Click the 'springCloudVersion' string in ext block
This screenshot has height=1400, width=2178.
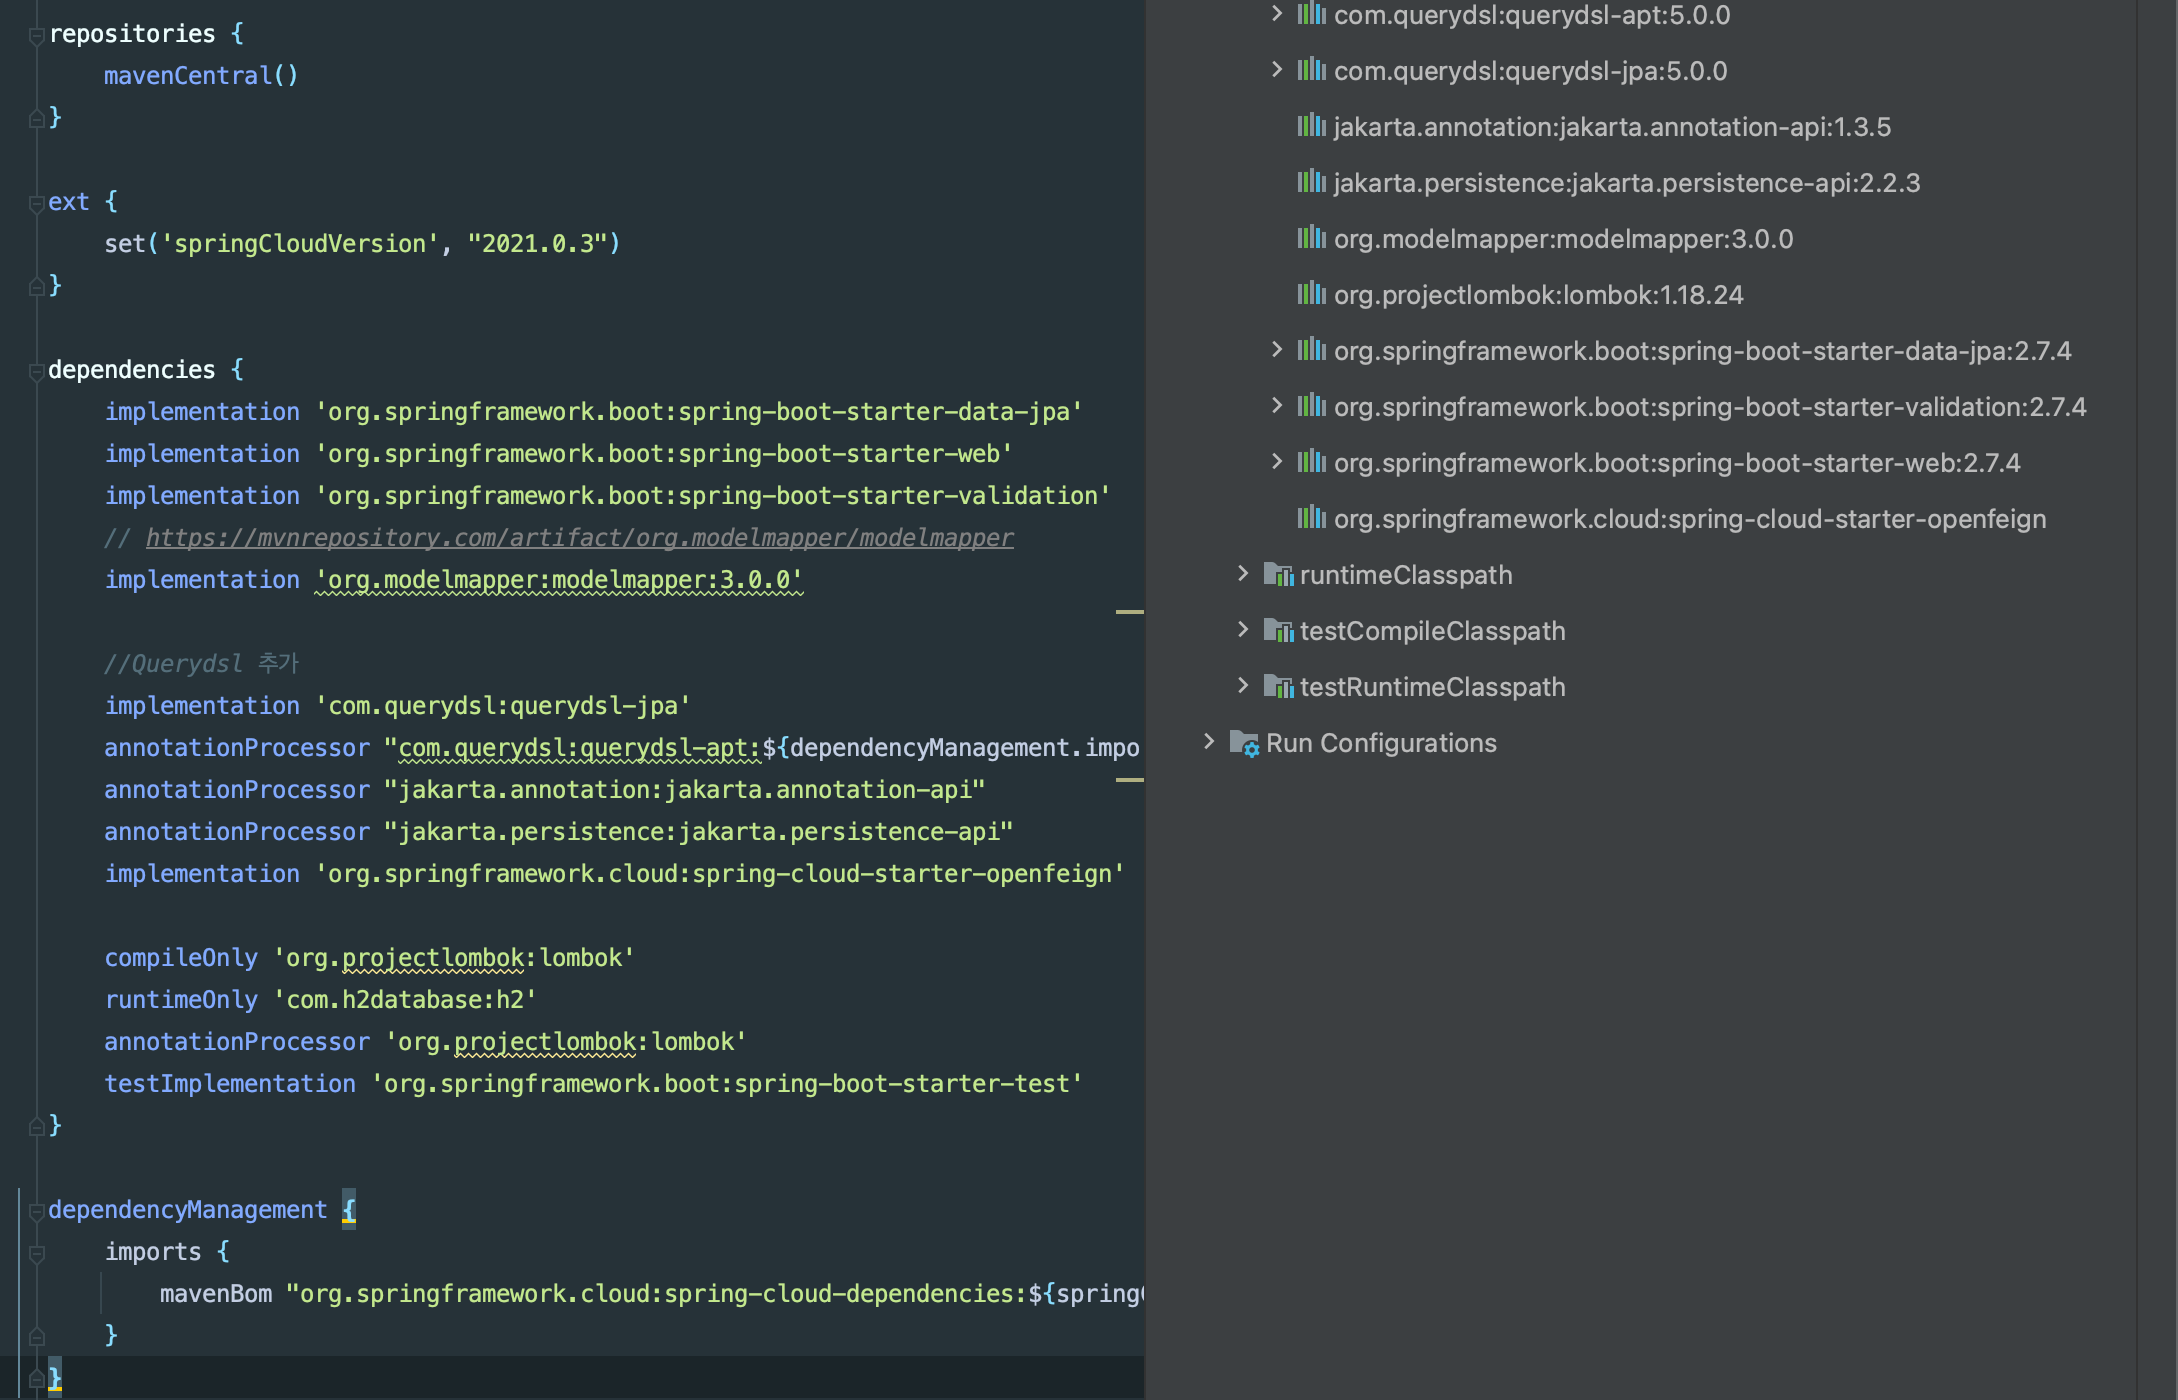point(300,244)
